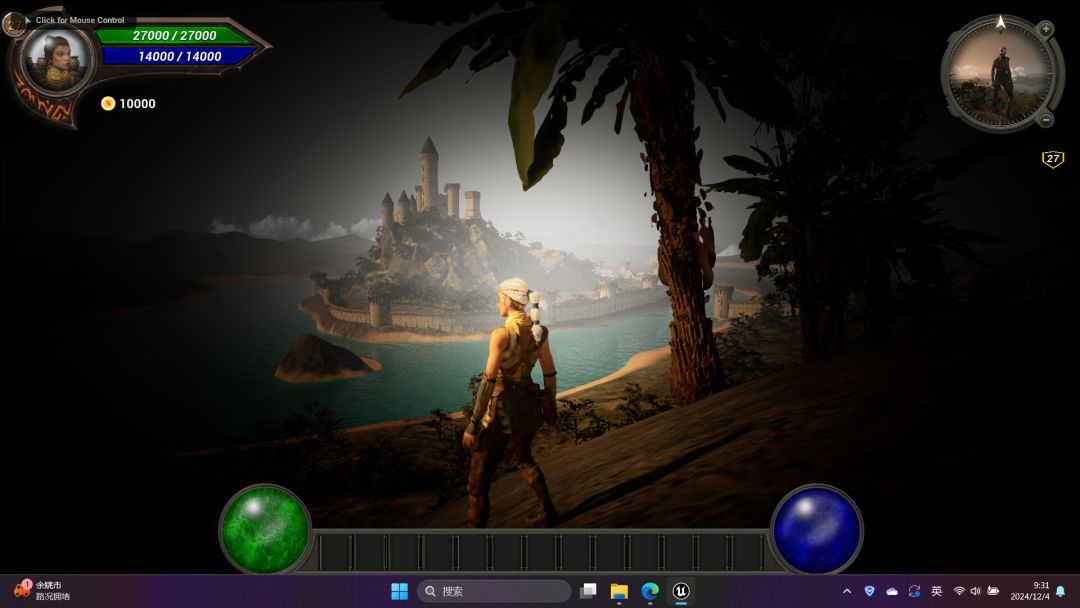Viewport: 1080px width, 608px height.
Task: Click the level badge above the portrait
Action: pyautogui.click(x=14, y=25)
